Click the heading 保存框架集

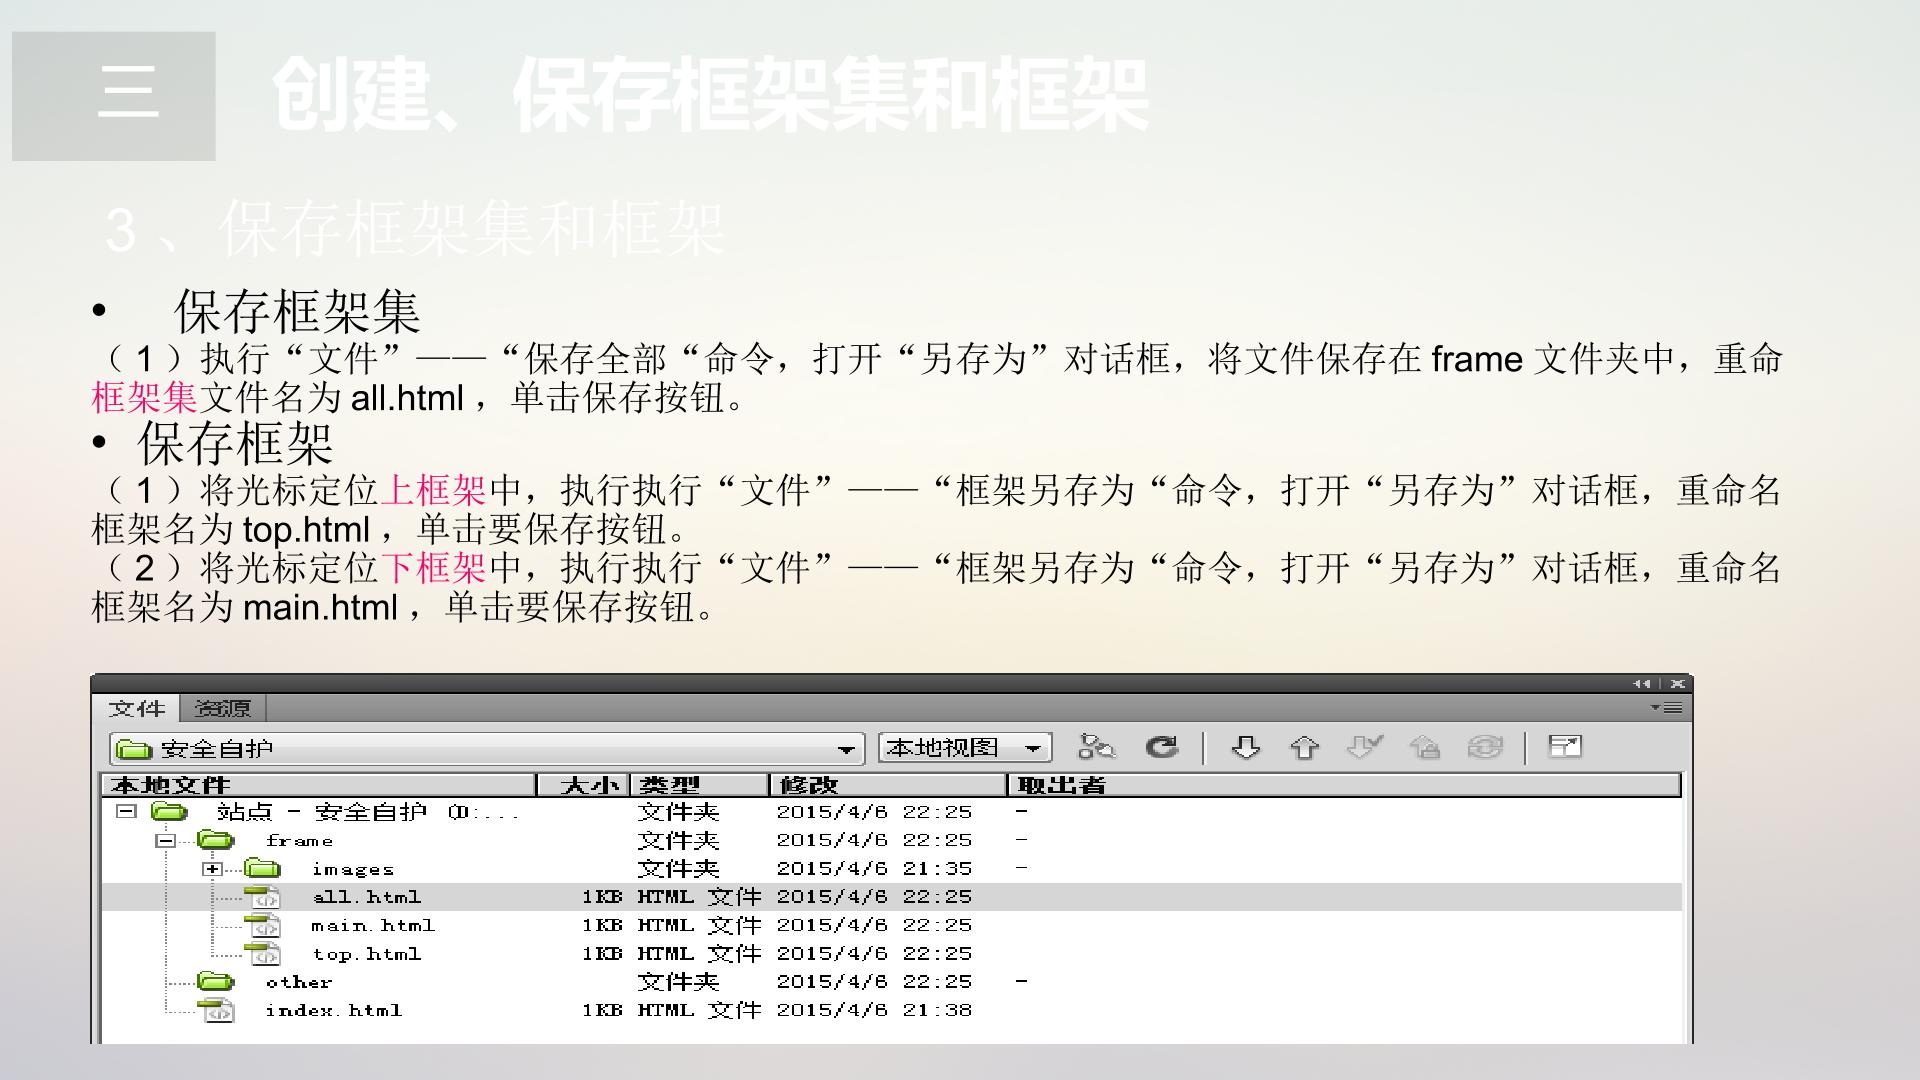[297, 312]
